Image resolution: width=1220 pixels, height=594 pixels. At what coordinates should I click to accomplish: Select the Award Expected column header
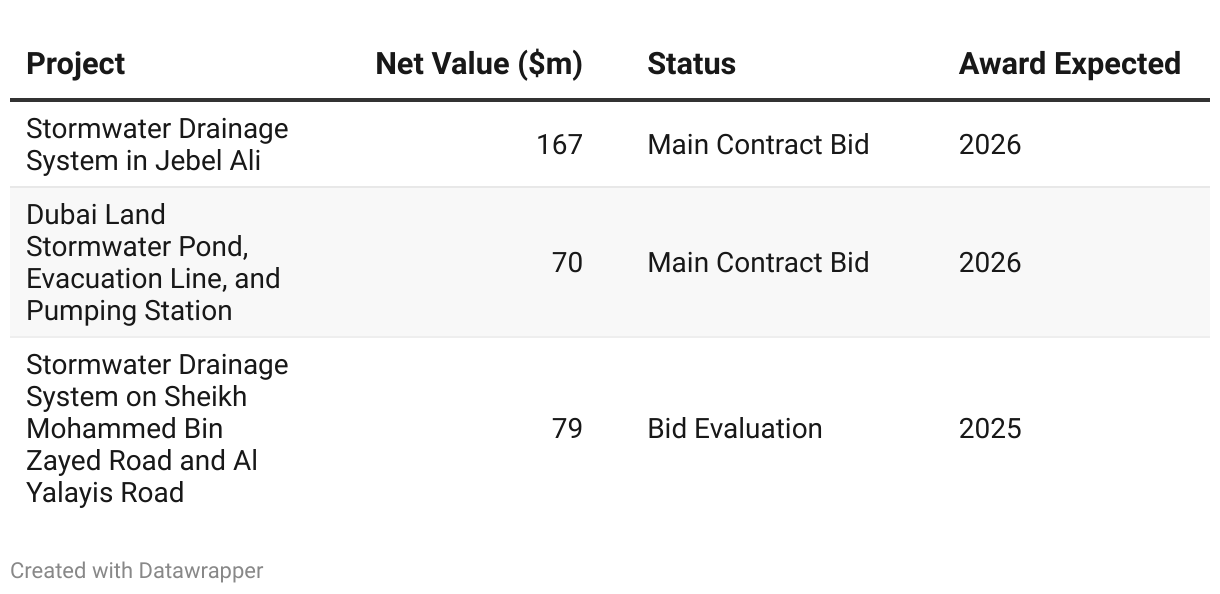tap(1069, 64)
